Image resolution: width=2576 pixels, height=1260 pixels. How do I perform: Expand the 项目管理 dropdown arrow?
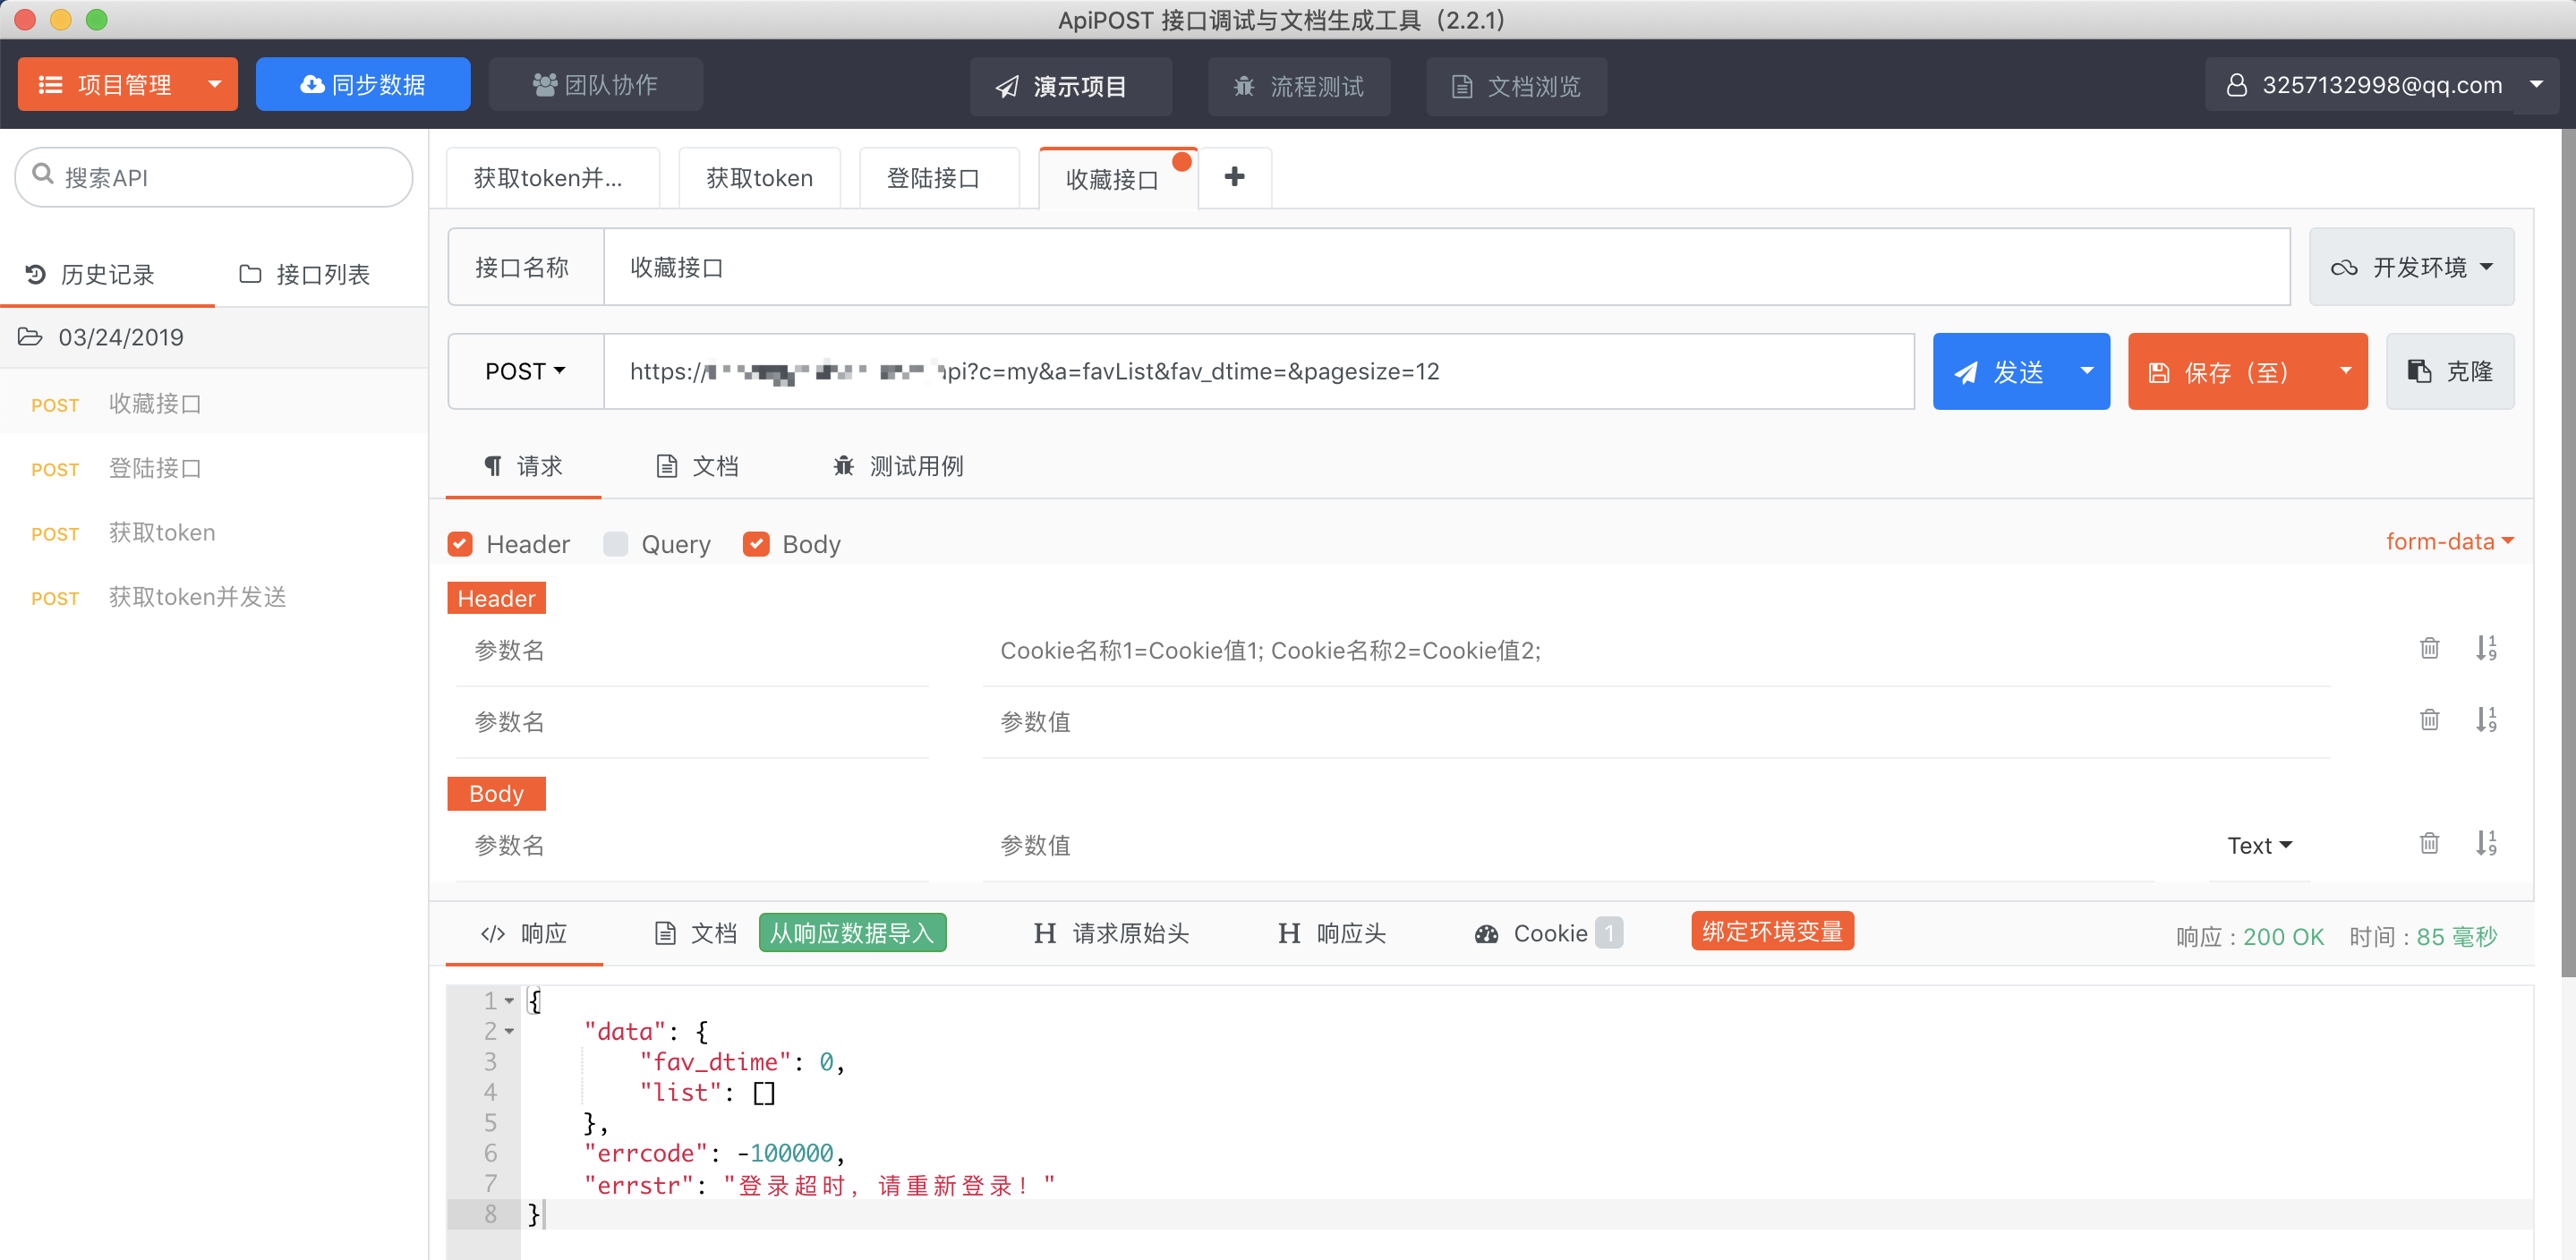[214, 84]
